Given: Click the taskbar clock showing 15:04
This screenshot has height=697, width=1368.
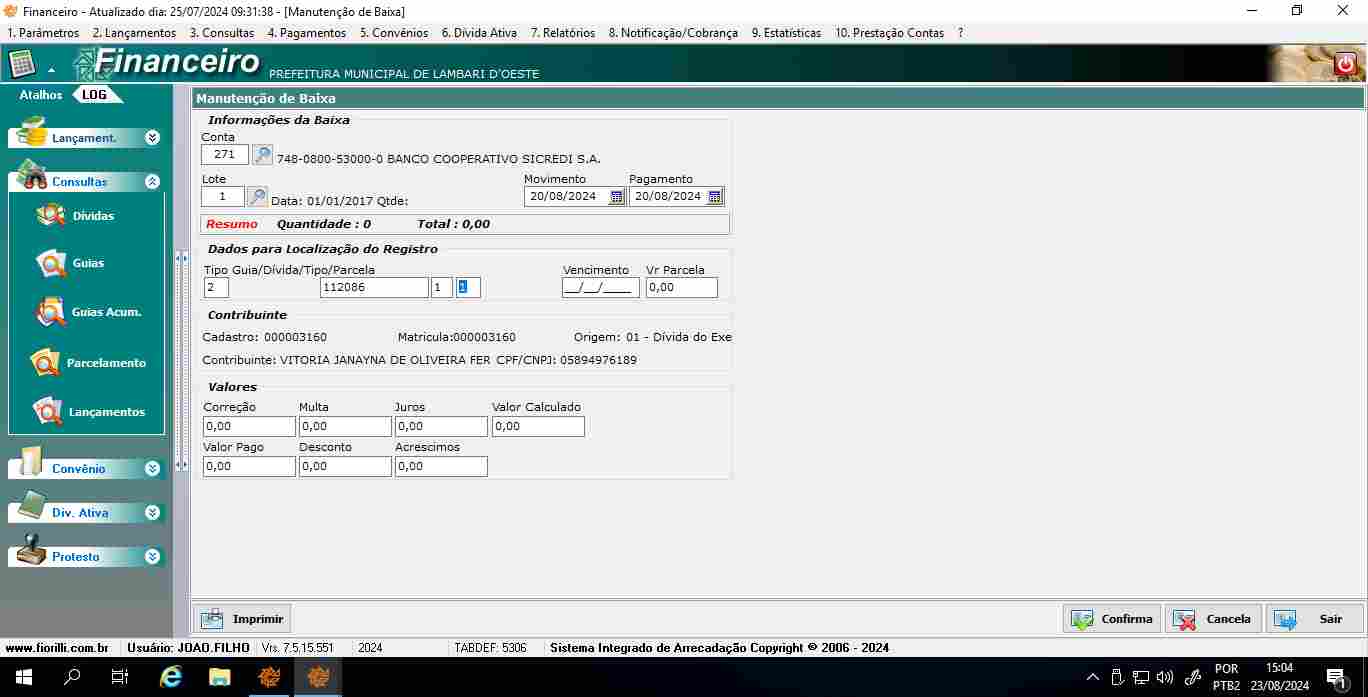Looking at the screenshot, I should pos(1279,677).
